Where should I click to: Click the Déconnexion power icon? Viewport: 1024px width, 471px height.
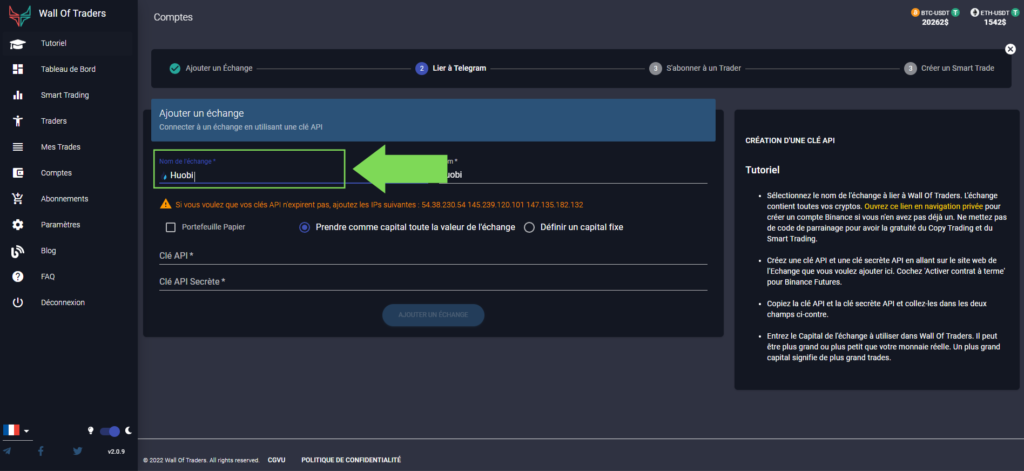click(18, 302)
